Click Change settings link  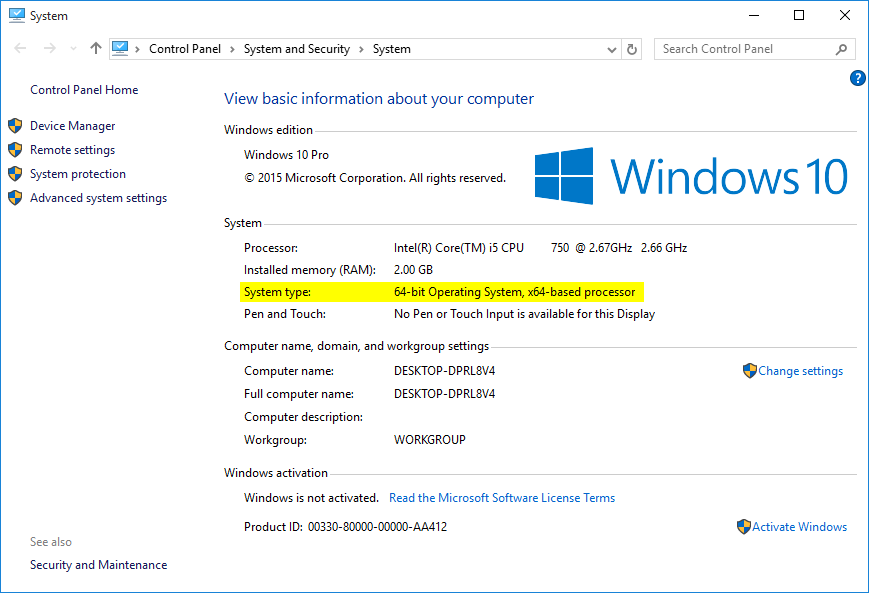pos(800,371)
